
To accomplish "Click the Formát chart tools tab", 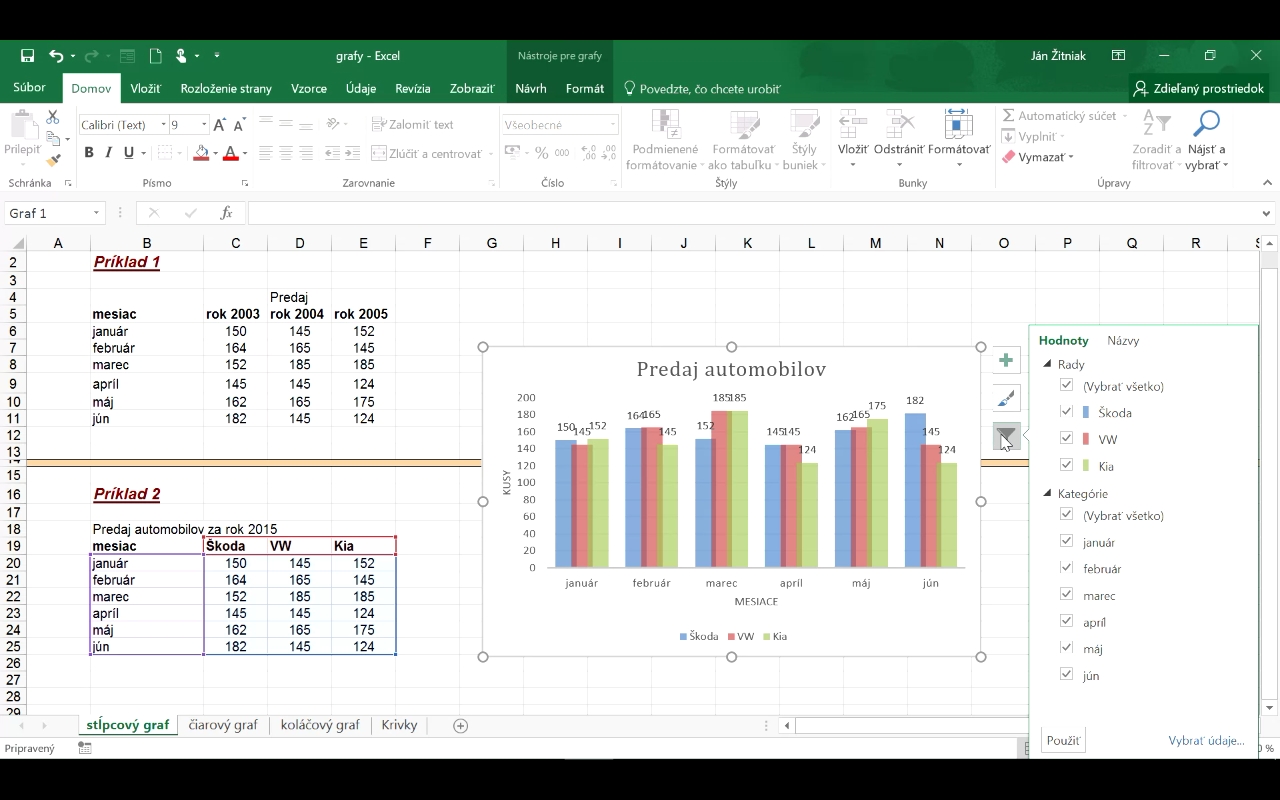I will pos(585,88).
